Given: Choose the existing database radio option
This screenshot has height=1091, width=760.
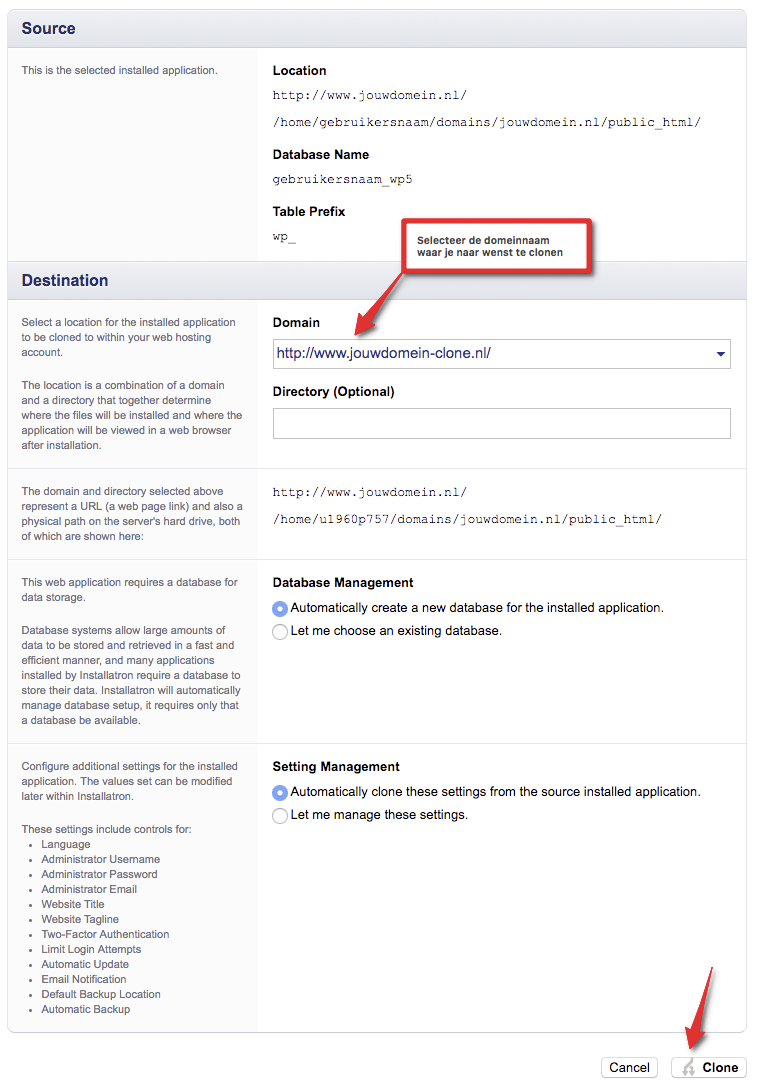Looking at the screenshot, I should 281,632.
